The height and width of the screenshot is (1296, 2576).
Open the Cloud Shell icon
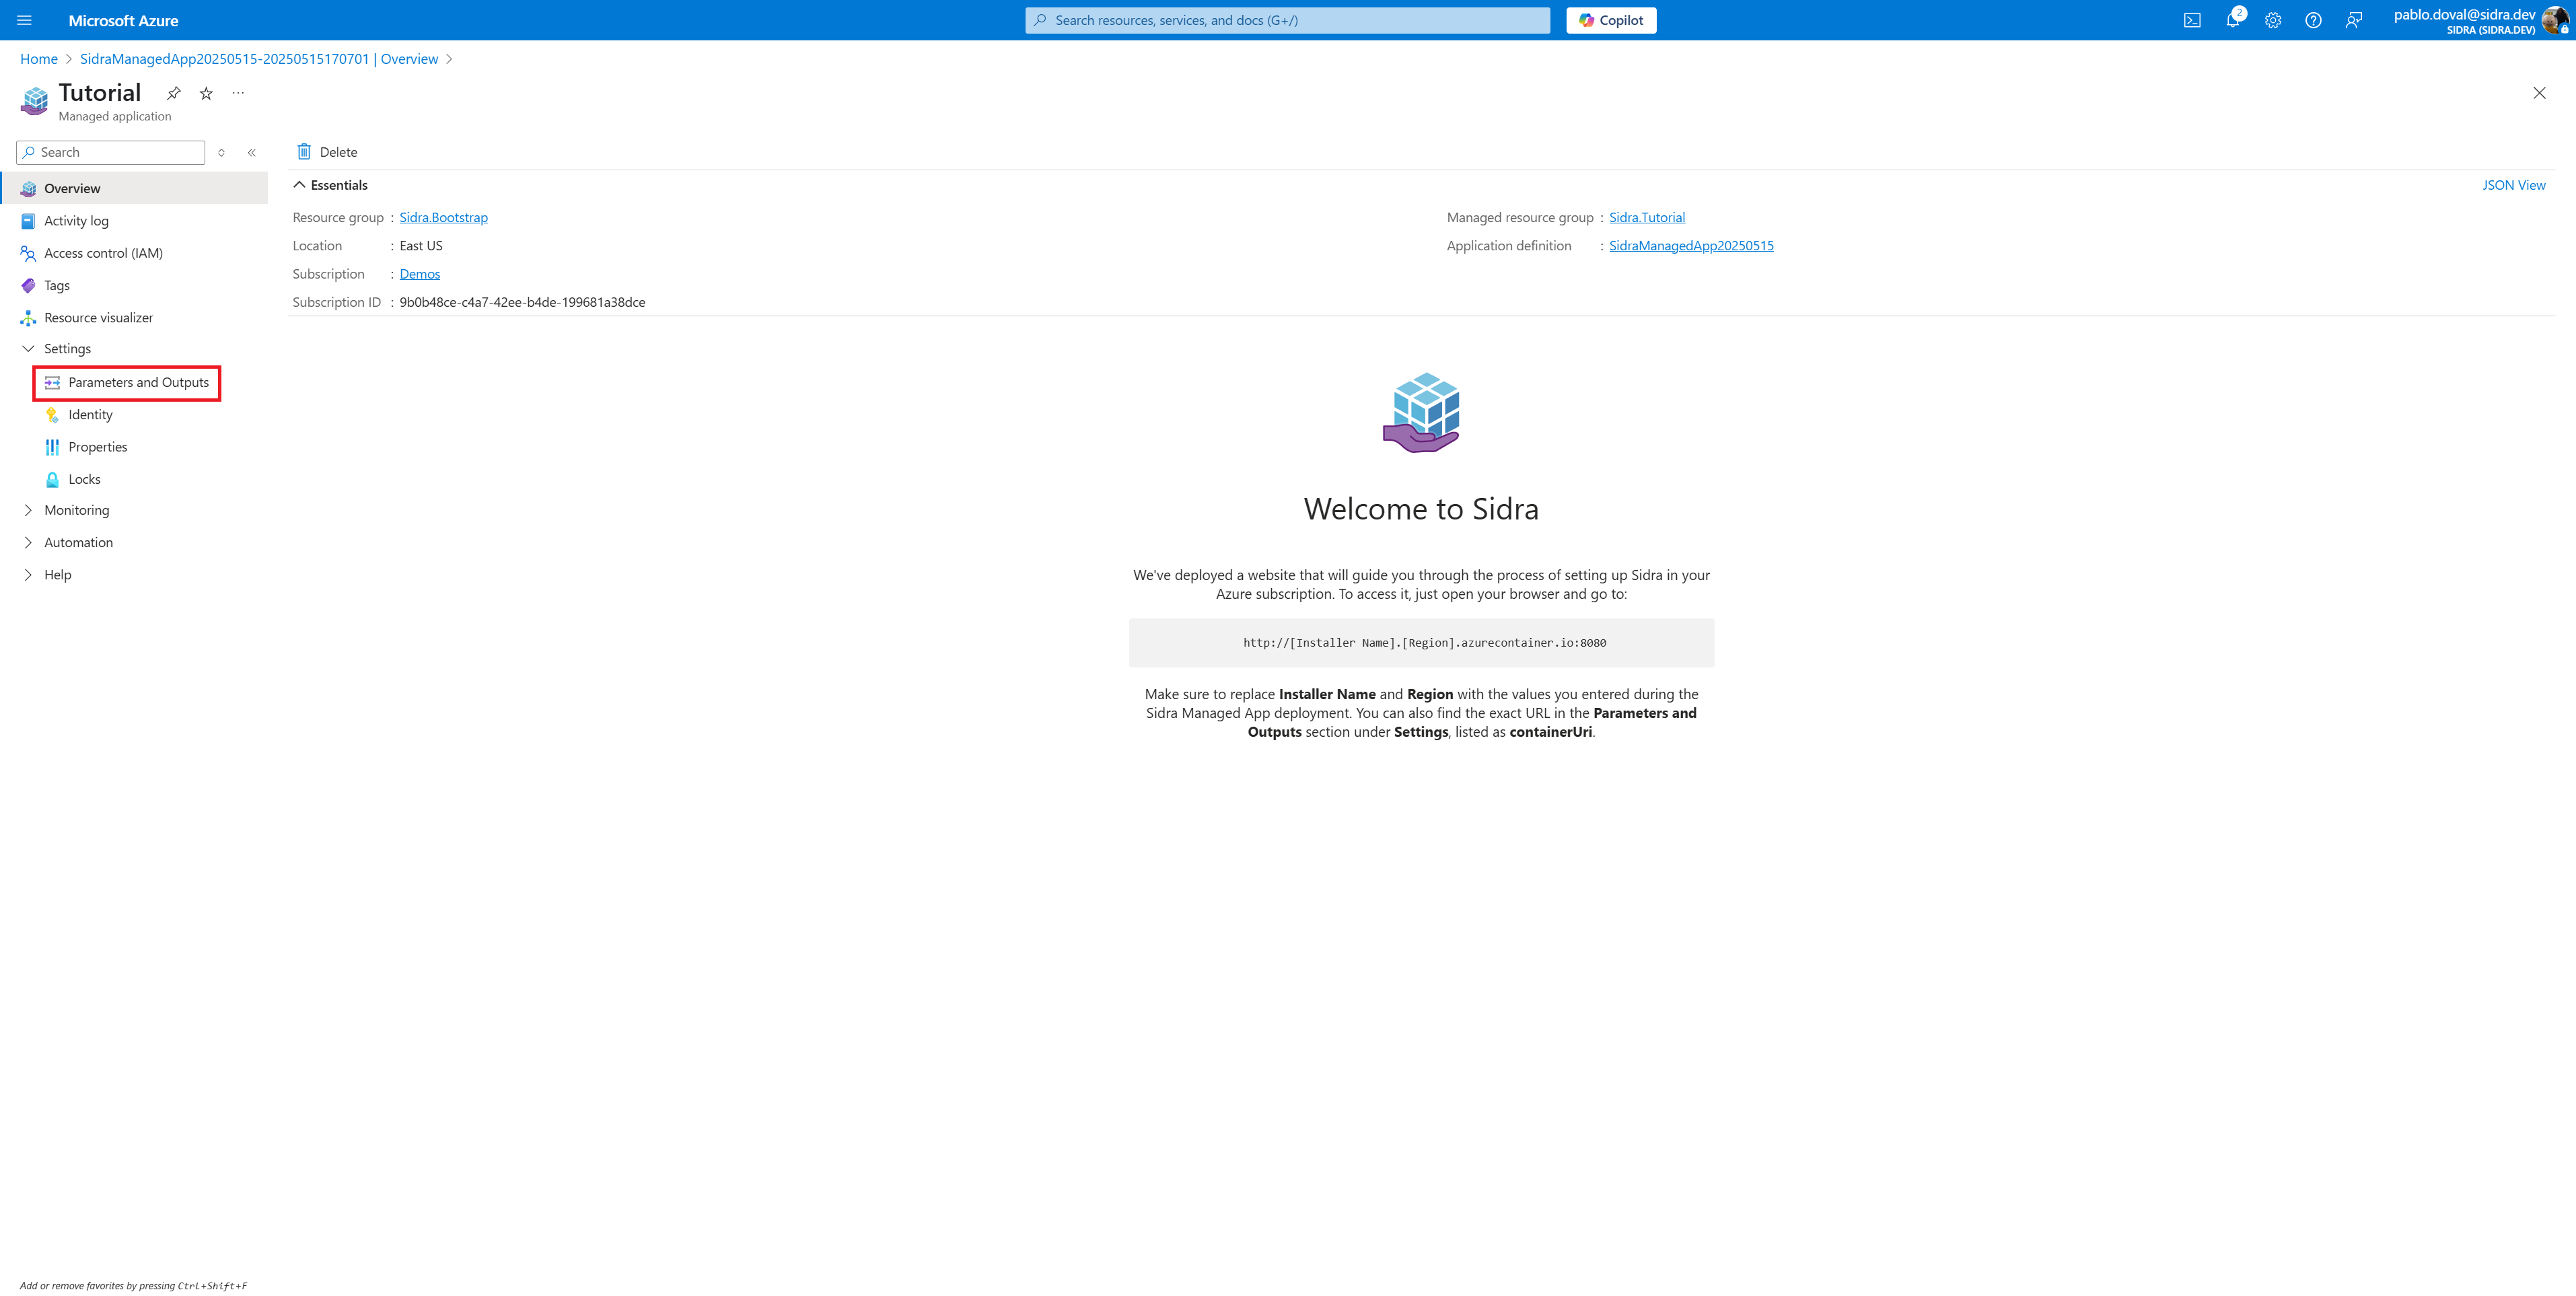(2192, 20)
